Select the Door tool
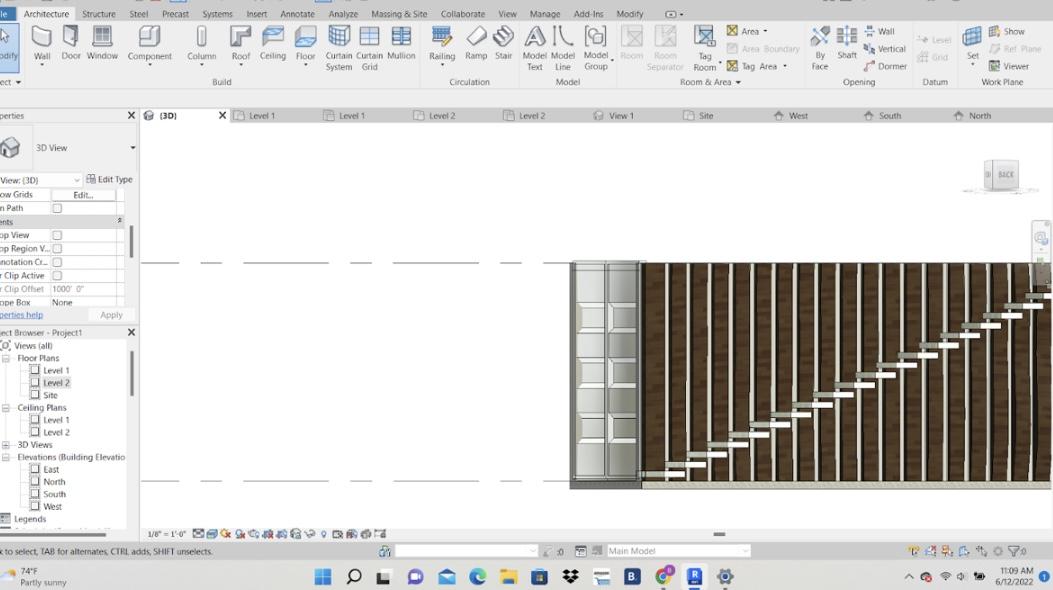This screenshot has height=590, width=1053. click(x=71, y=43)
